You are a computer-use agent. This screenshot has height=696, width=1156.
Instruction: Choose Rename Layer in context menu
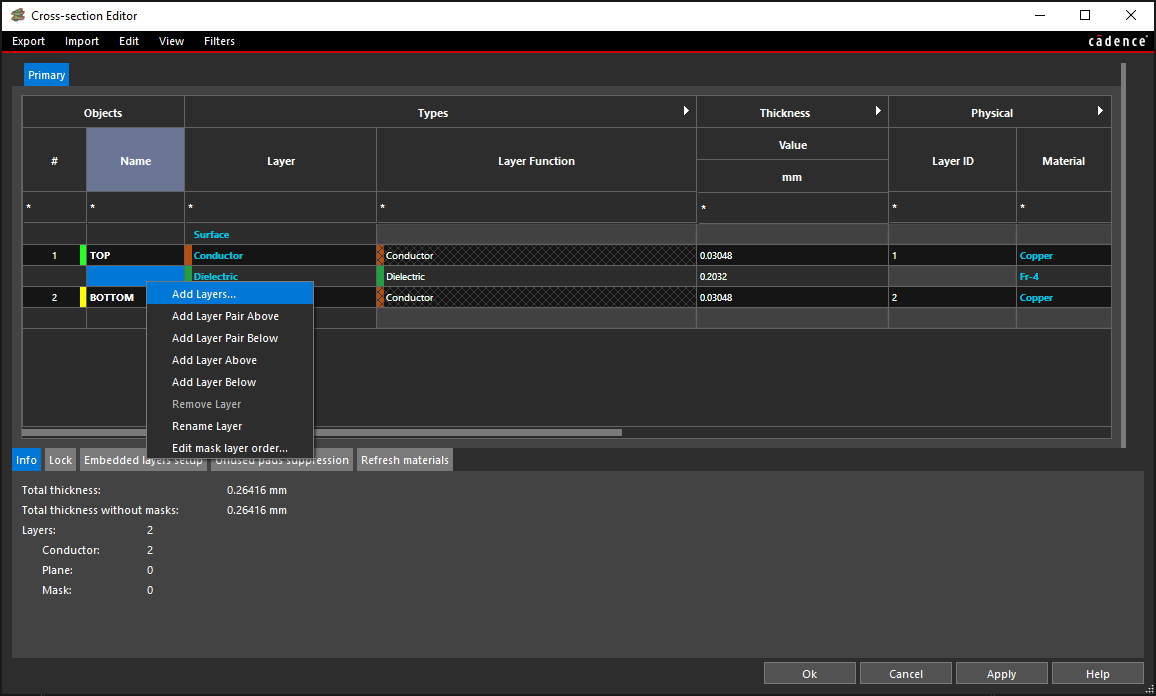[x=207, y=426]
